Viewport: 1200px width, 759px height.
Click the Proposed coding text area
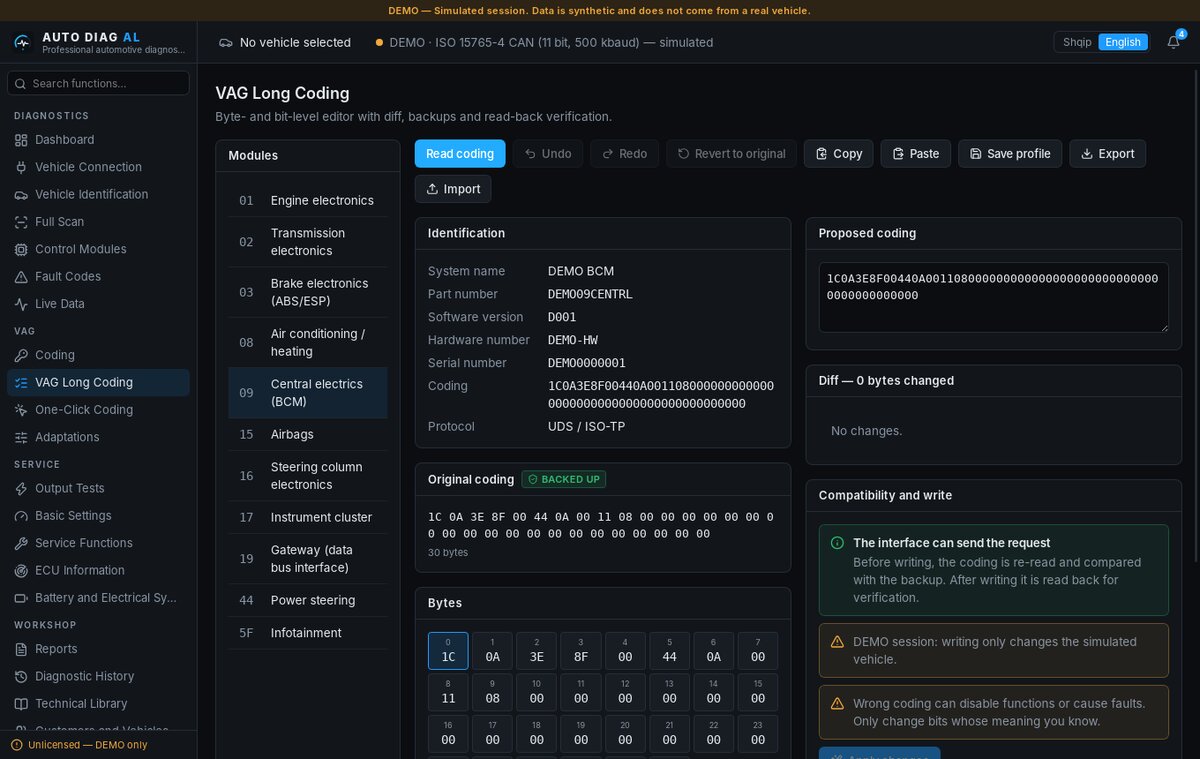pyautogui.click(x=994, y=297)
